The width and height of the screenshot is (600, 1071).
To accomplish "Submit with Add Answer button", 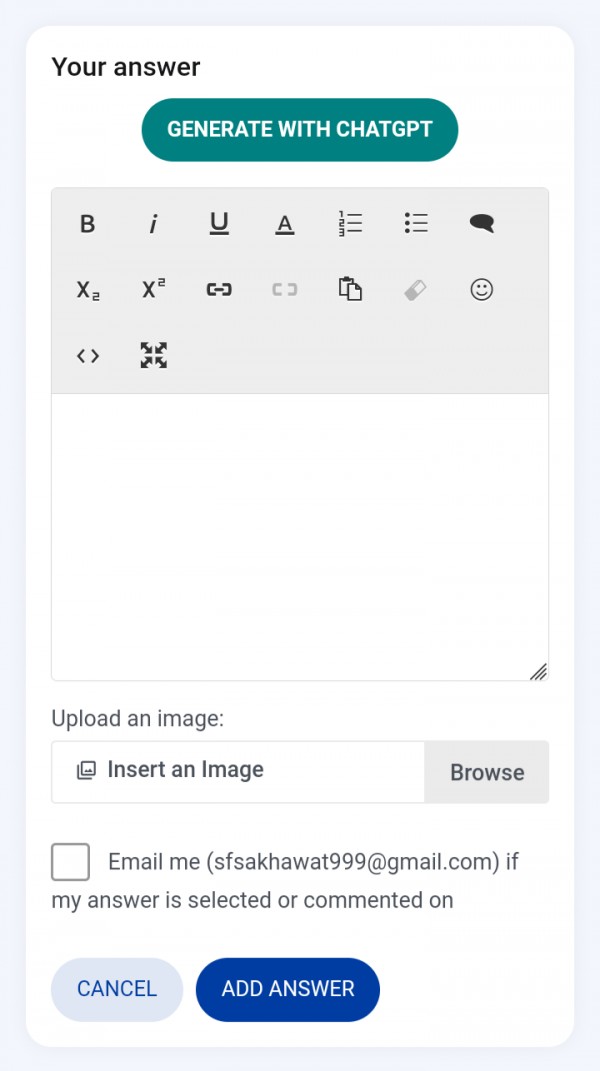I will (288, 989).
